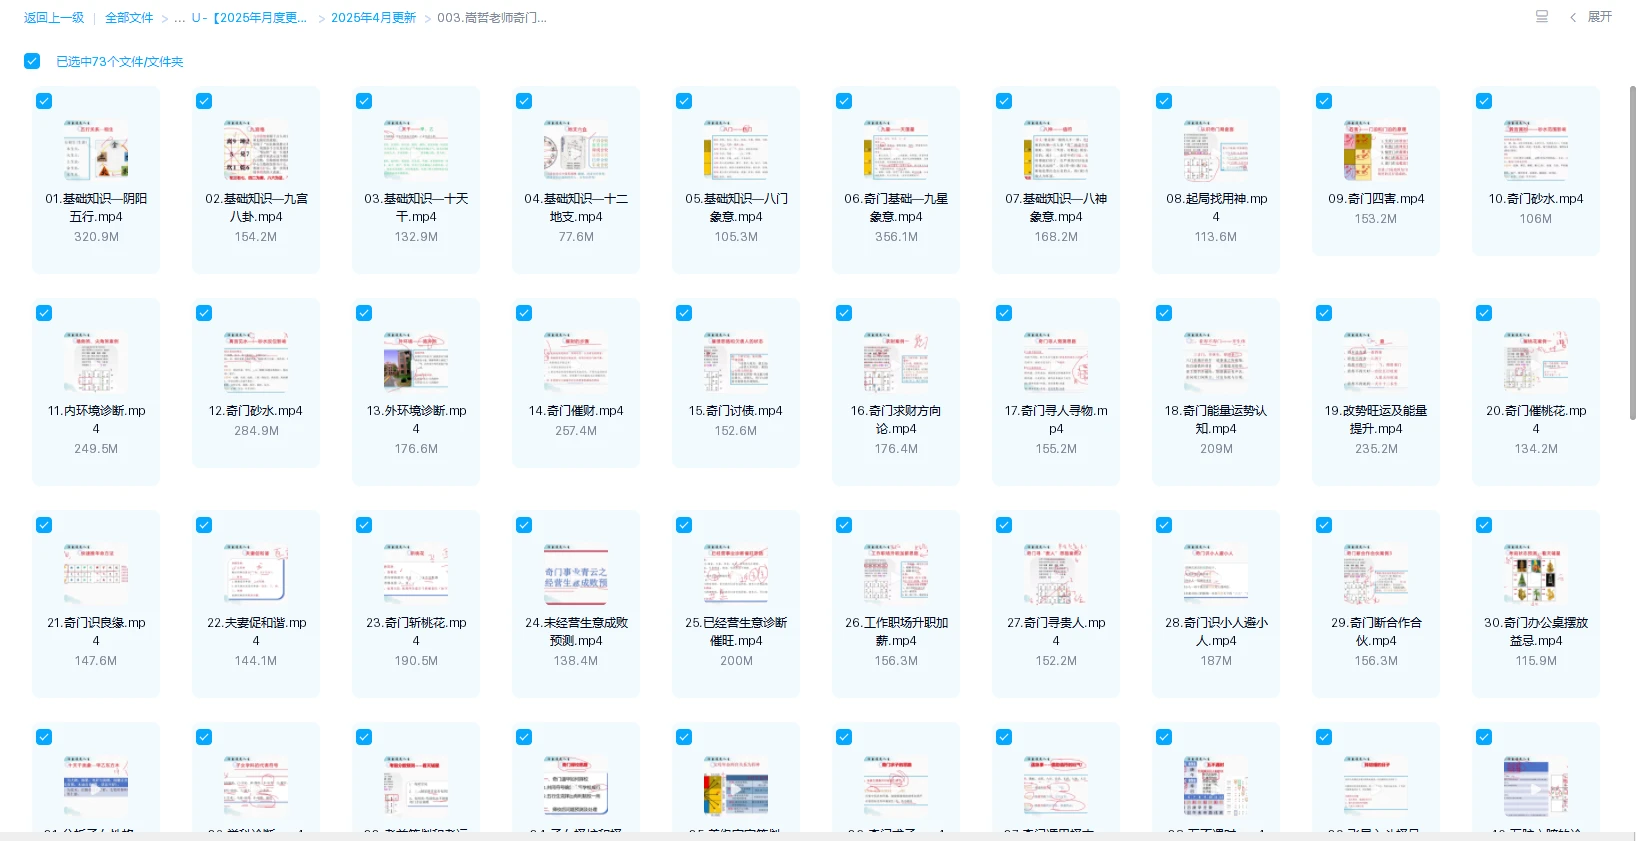The height and width of the screenshot is (841, 1636).
Task: Toggle the select-all checkbox beside 已选中73个文件
Action: [x=32, y=61]
